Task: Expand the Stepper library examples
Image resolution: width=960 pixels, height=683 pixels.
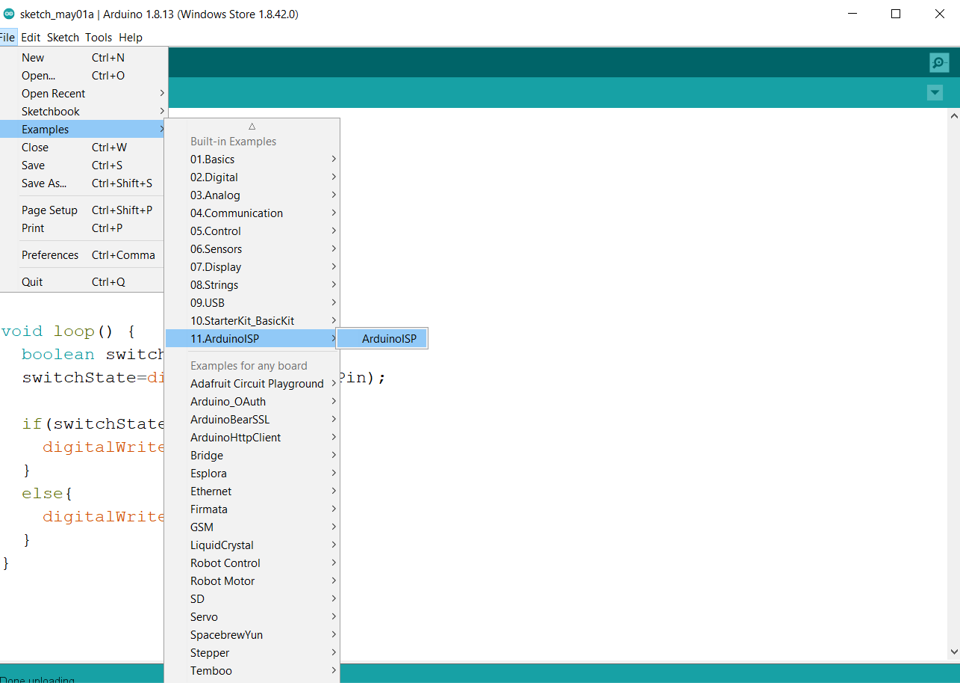Action: click(252, 653)
